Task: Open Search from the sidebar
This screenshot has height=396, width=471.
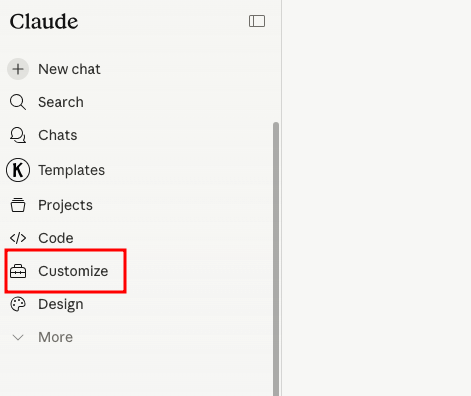Action: (61, 102)
